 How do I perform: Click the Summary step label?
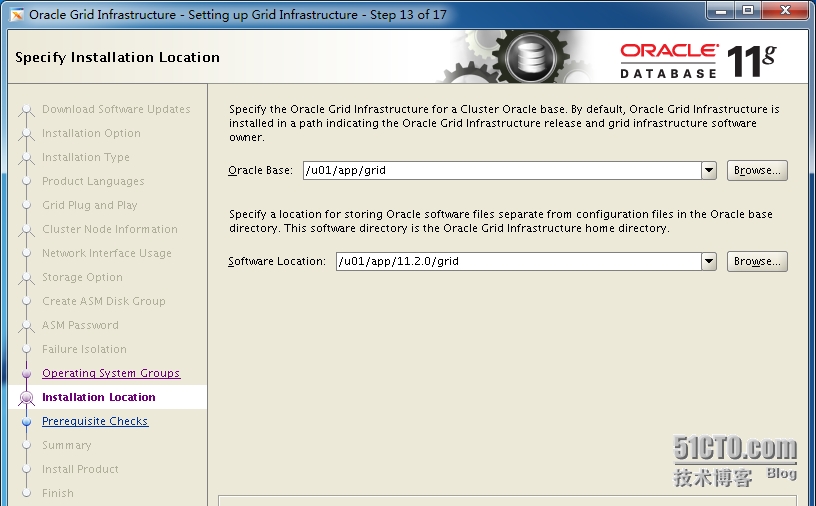(x=67, y=445)
